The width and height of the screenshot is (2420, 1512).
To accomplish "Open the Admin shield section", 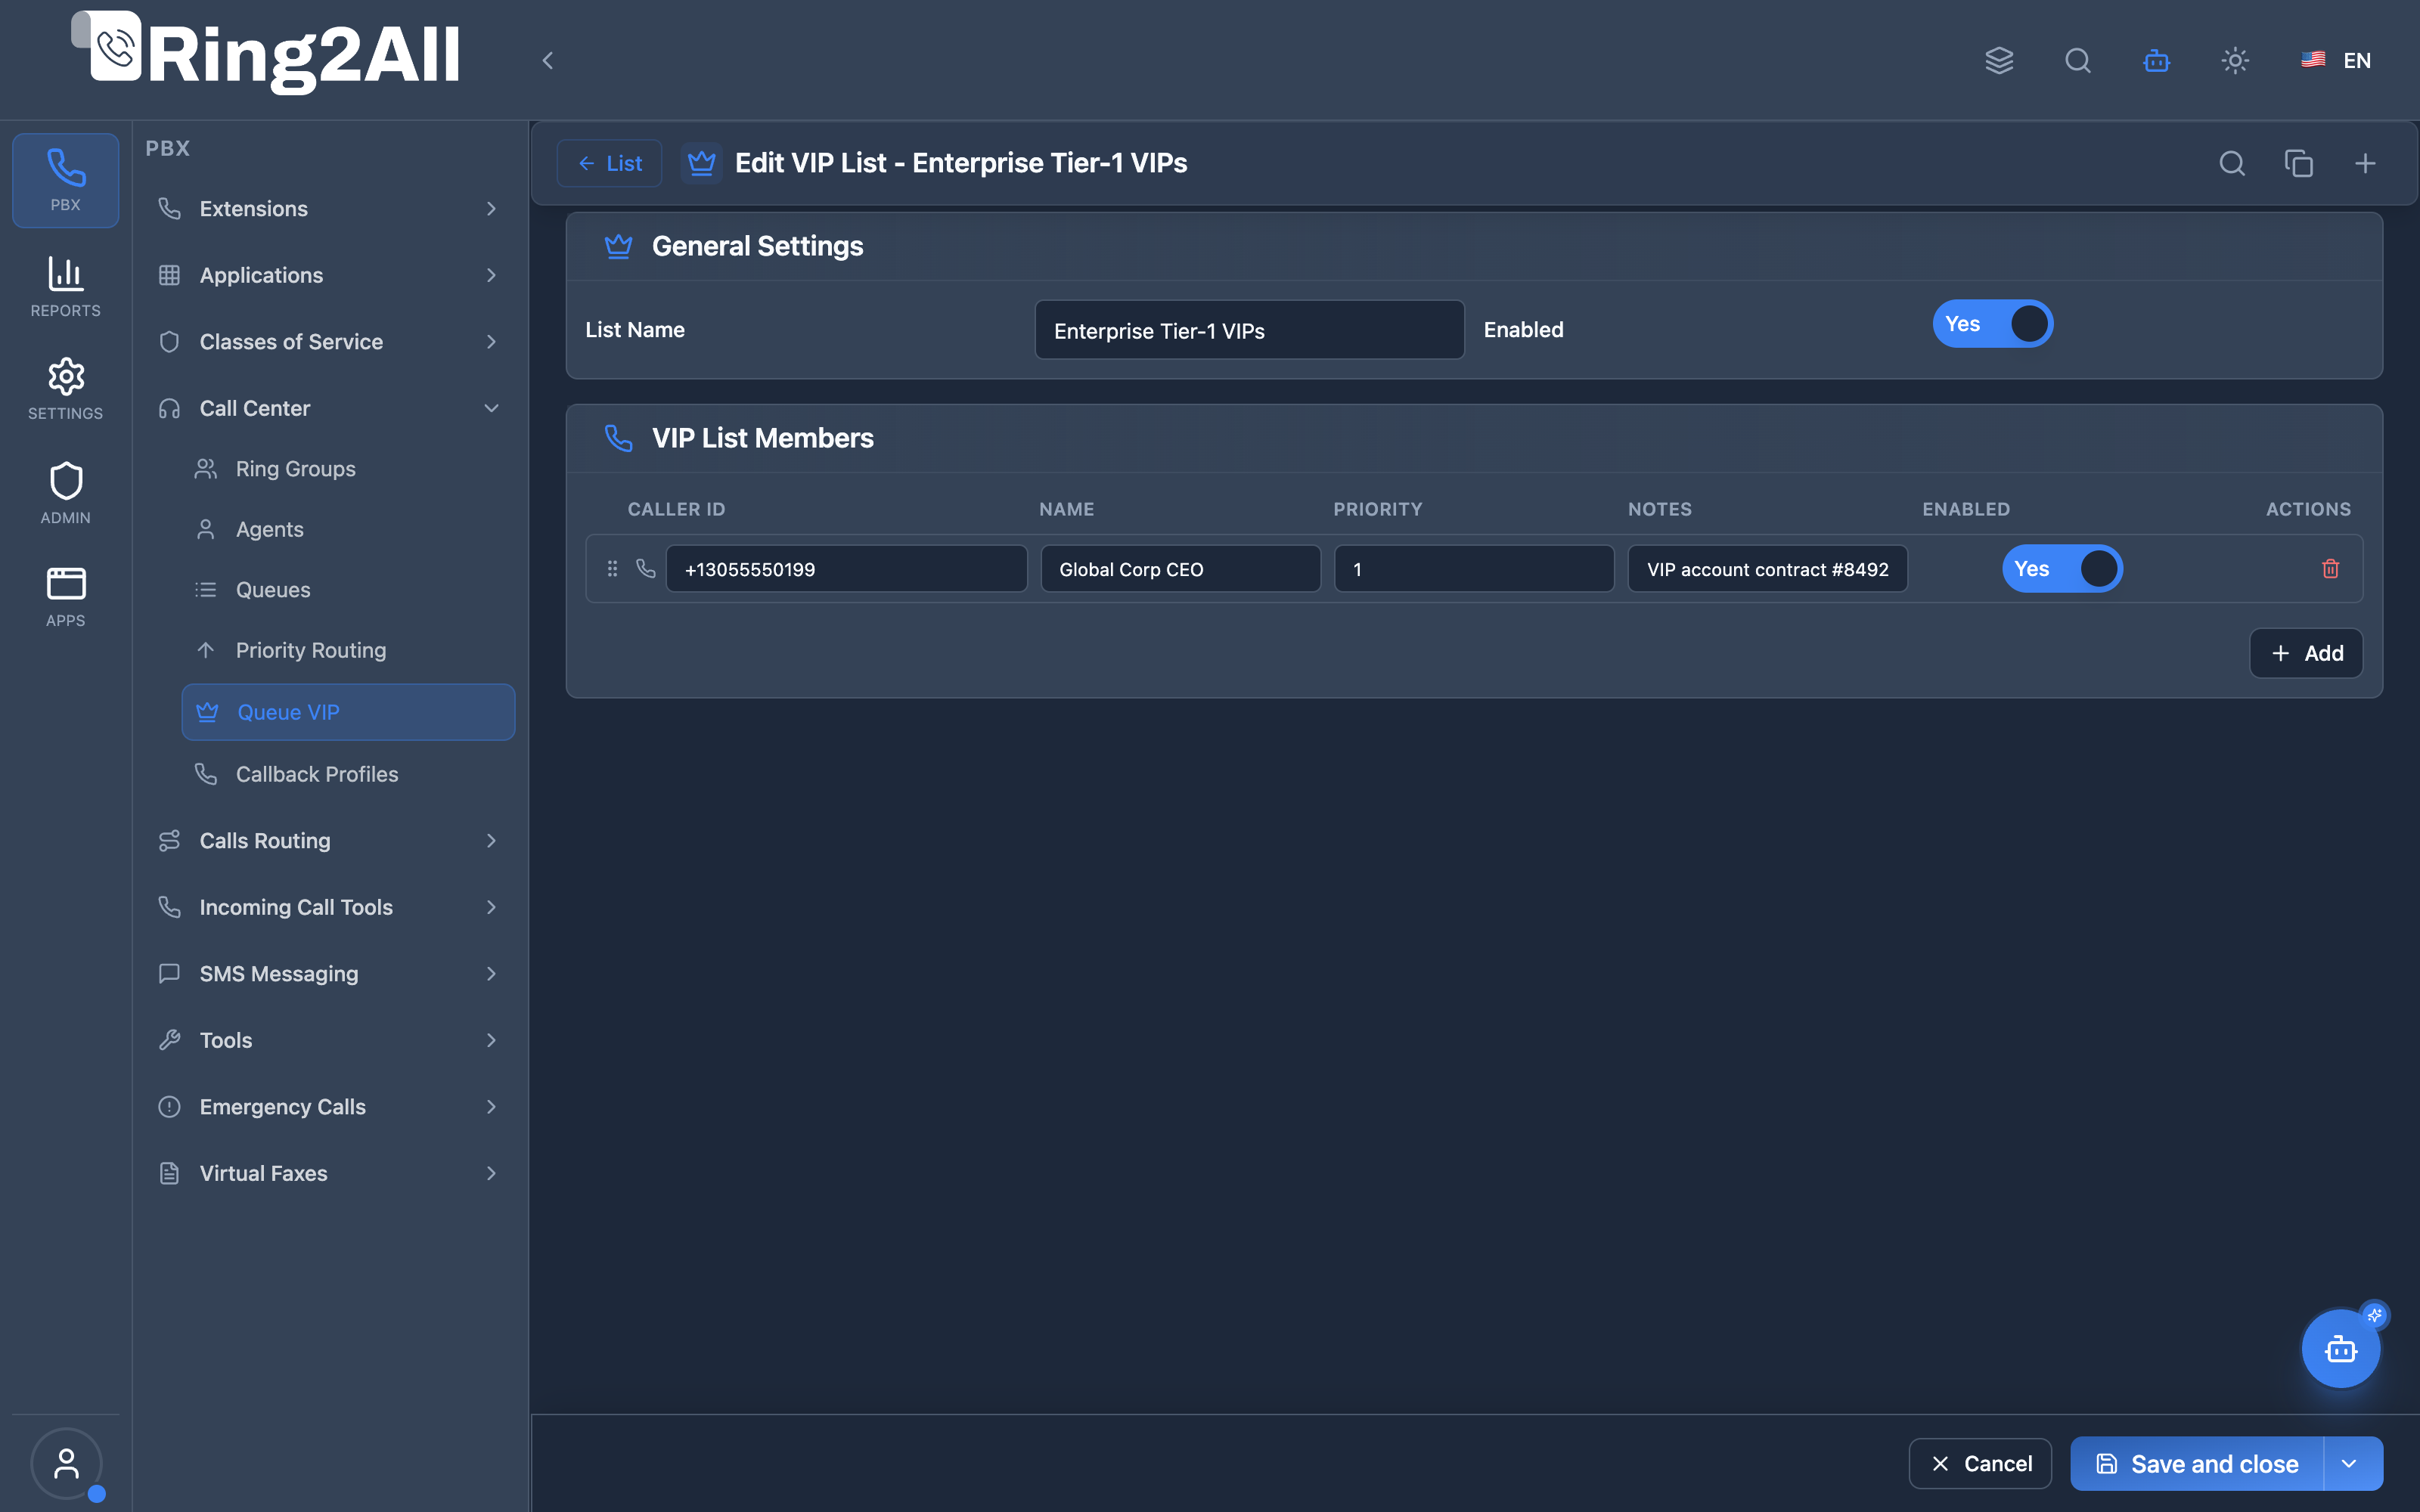I will pos(66,493).
